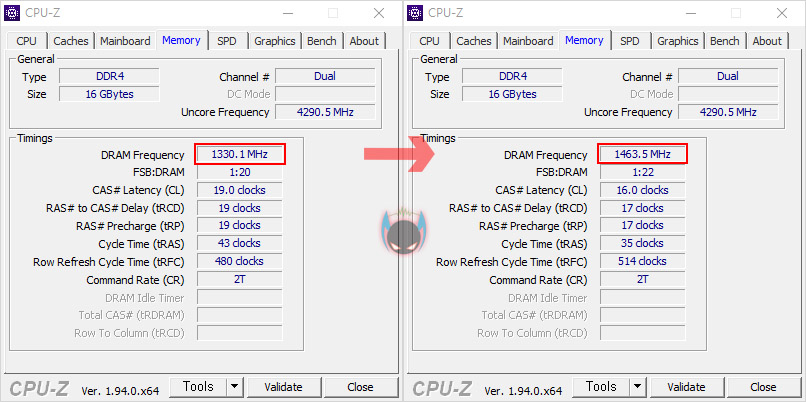Expand the Tools dropdown arrow in left window
This screenshot has height=402, width=806.
click(x=235, y=387)
